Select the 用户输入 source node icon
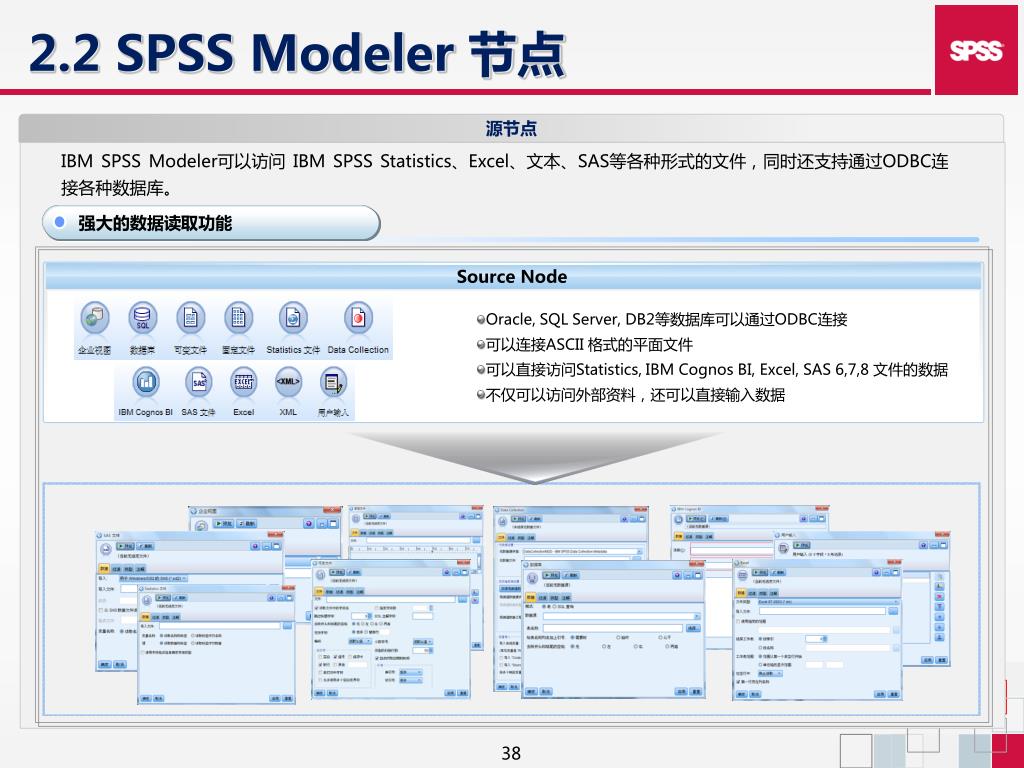 click(x=333, y=381)
